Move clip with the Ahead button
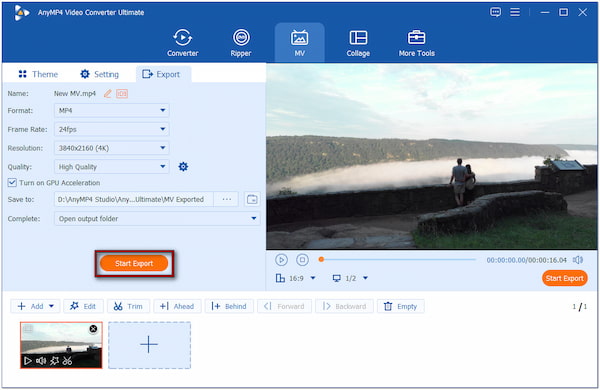Screen dimensions: 600x390 177,306
